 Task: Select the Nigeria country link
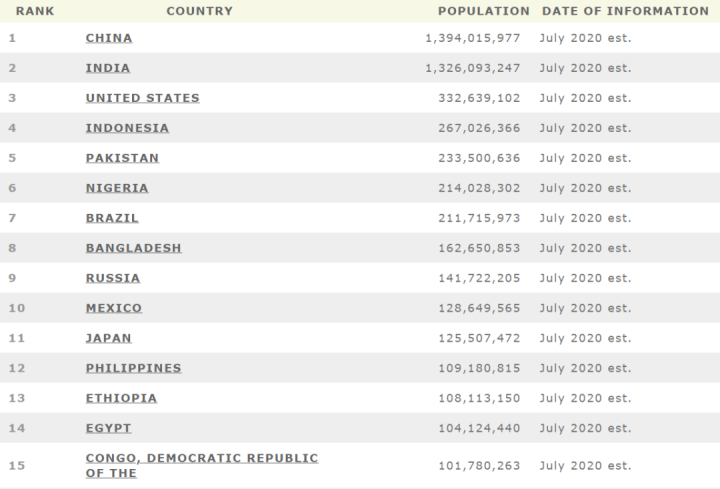(117, 188)
